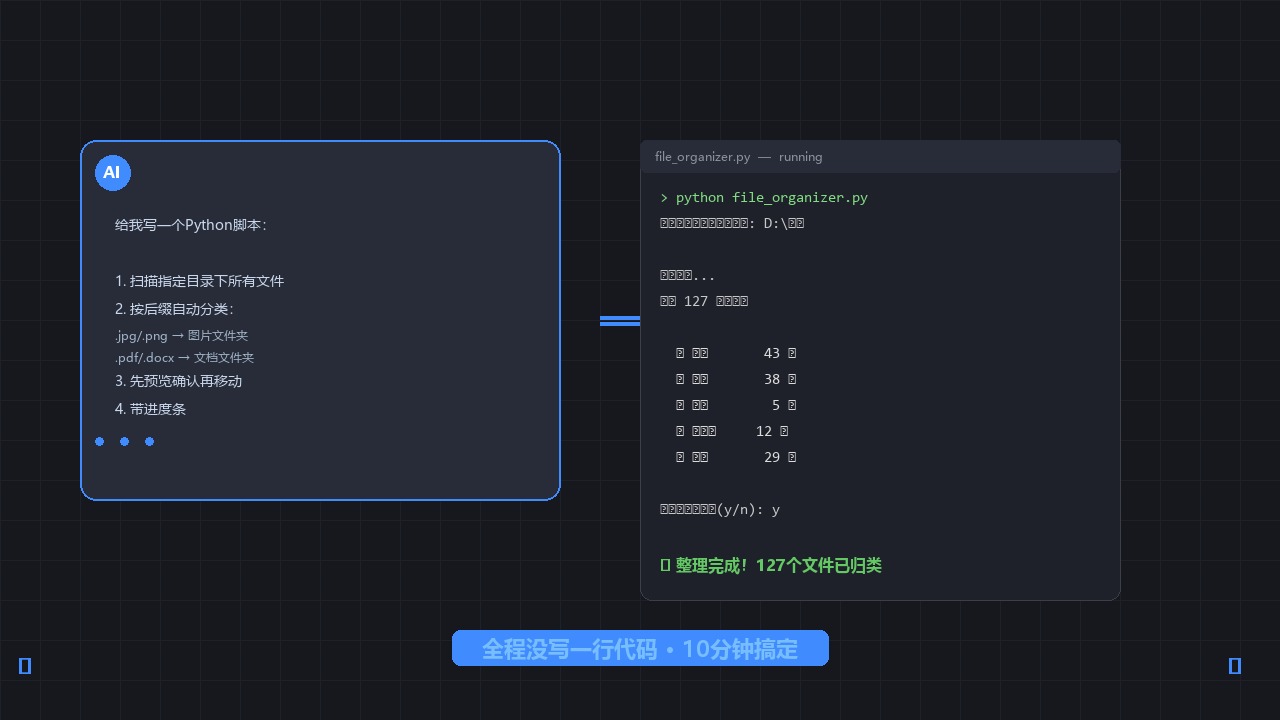Click the line "1. 扫描指定目录下所有文件"

(200, 281)
